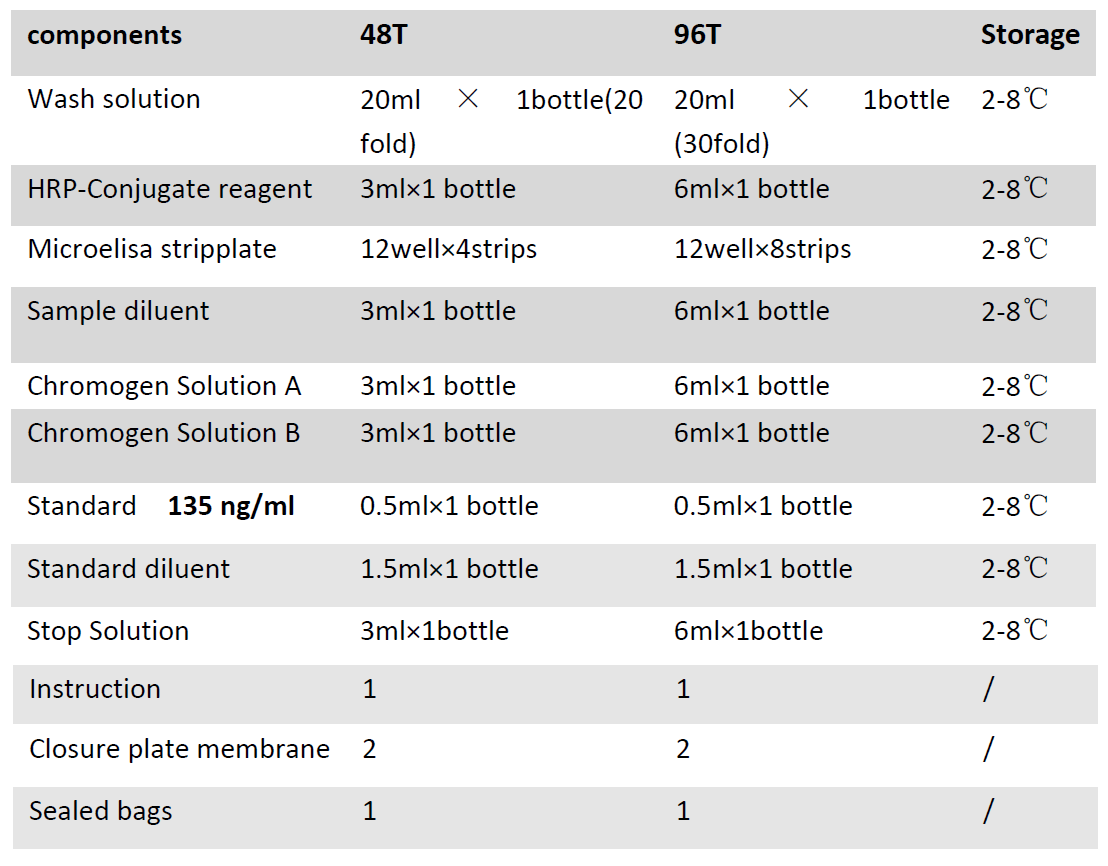
Task: Click the "Chromogen Solution A" label
Action: [164, 386]
